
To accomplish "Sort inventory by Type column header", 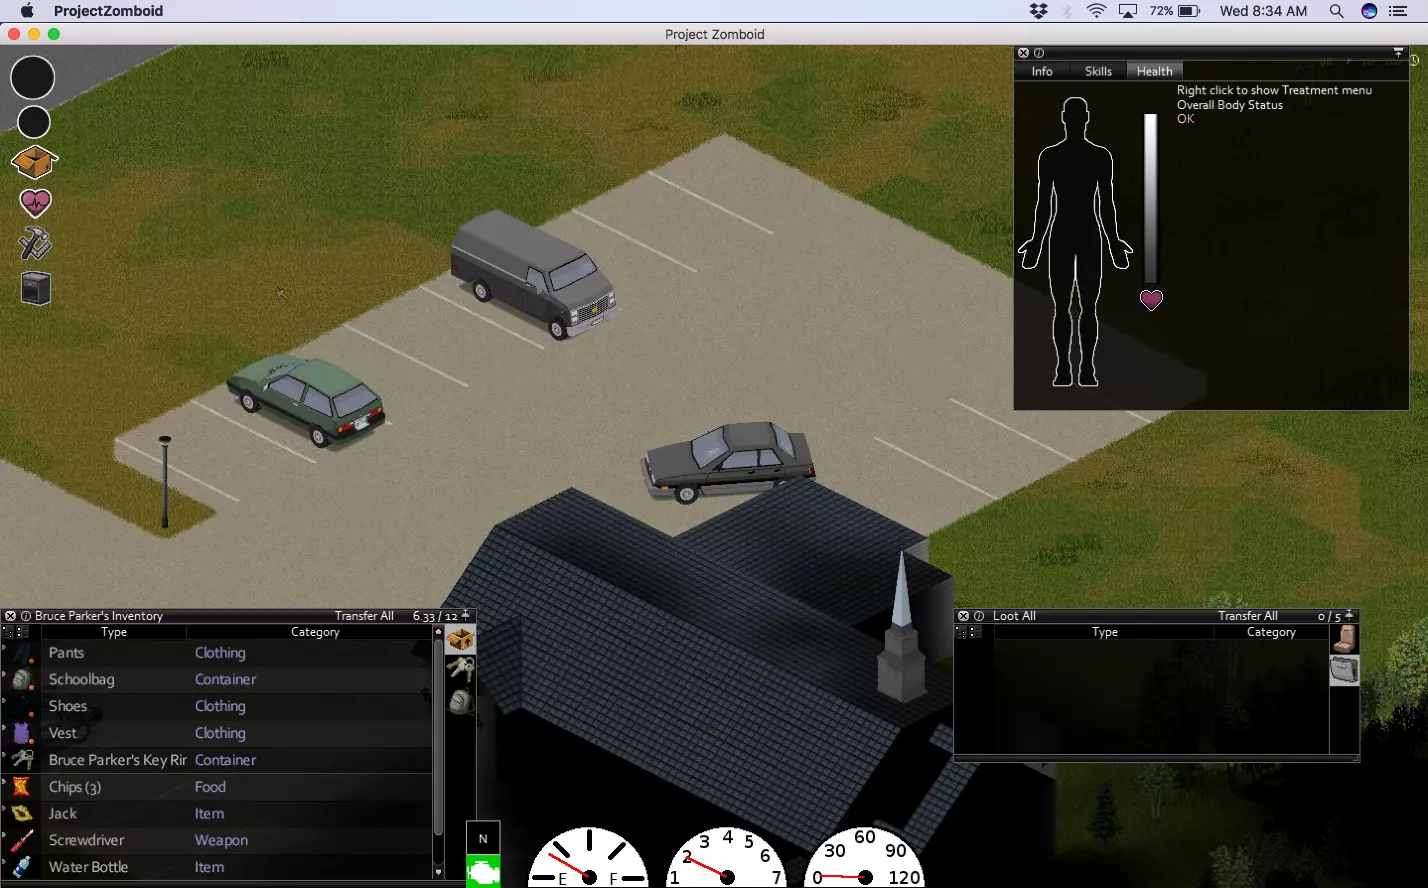I will (x=114, y=632).
